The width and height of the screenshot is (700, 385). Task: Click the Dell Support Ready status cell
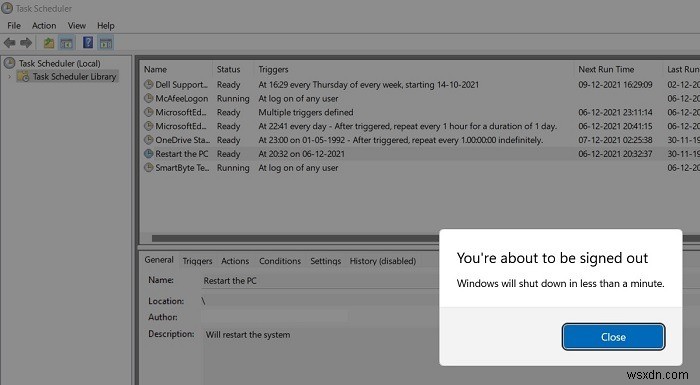pos(229,84)
